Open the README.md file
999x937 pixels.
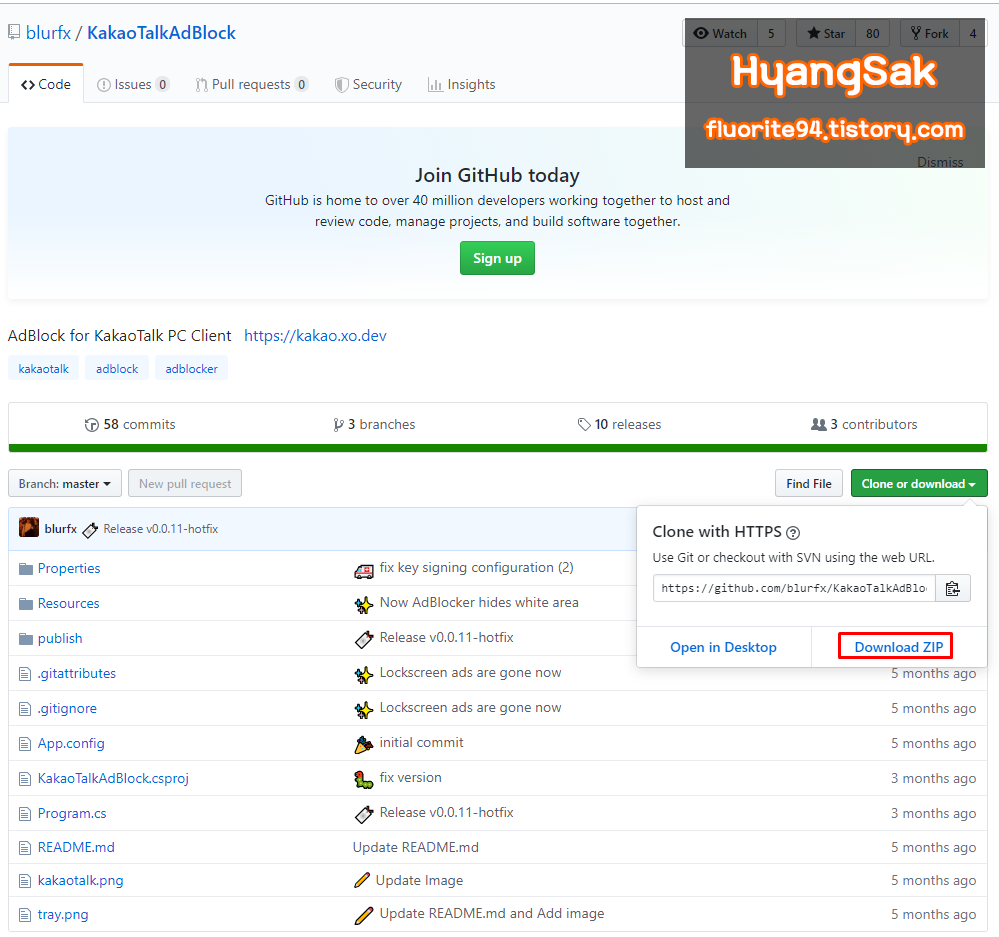point(76,847)
